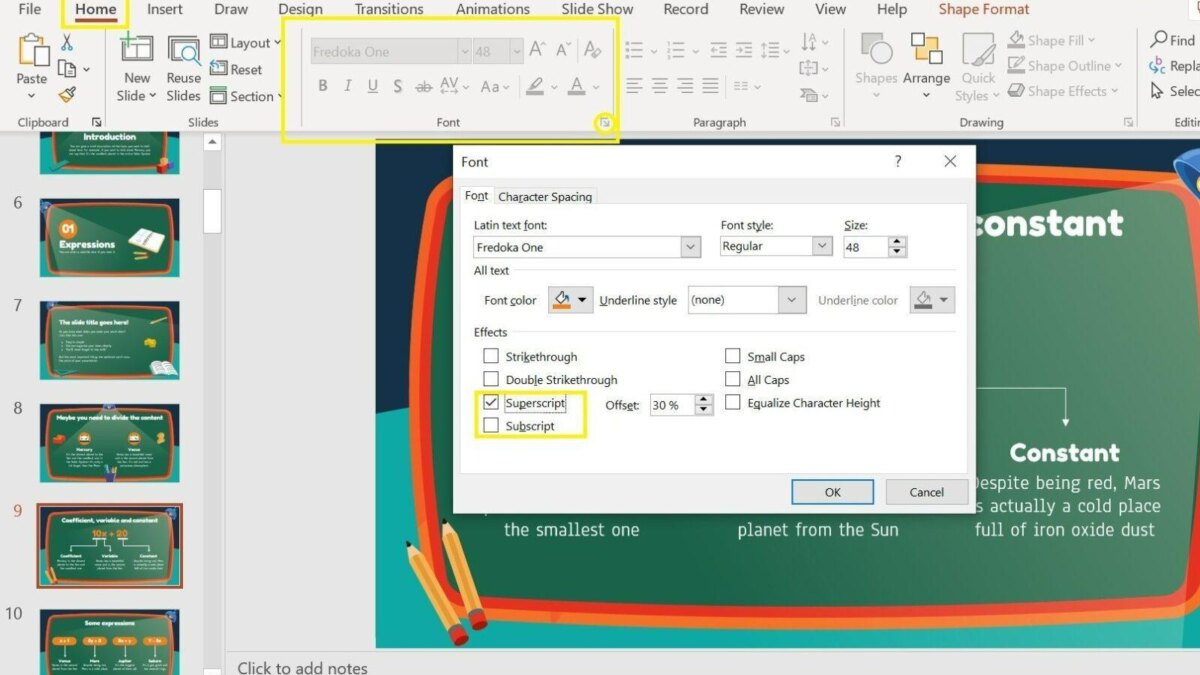Screen dimensions: 1200x675
Task: Enable the Double Strikethrough checkbox
Action: [x=491, y=379]
